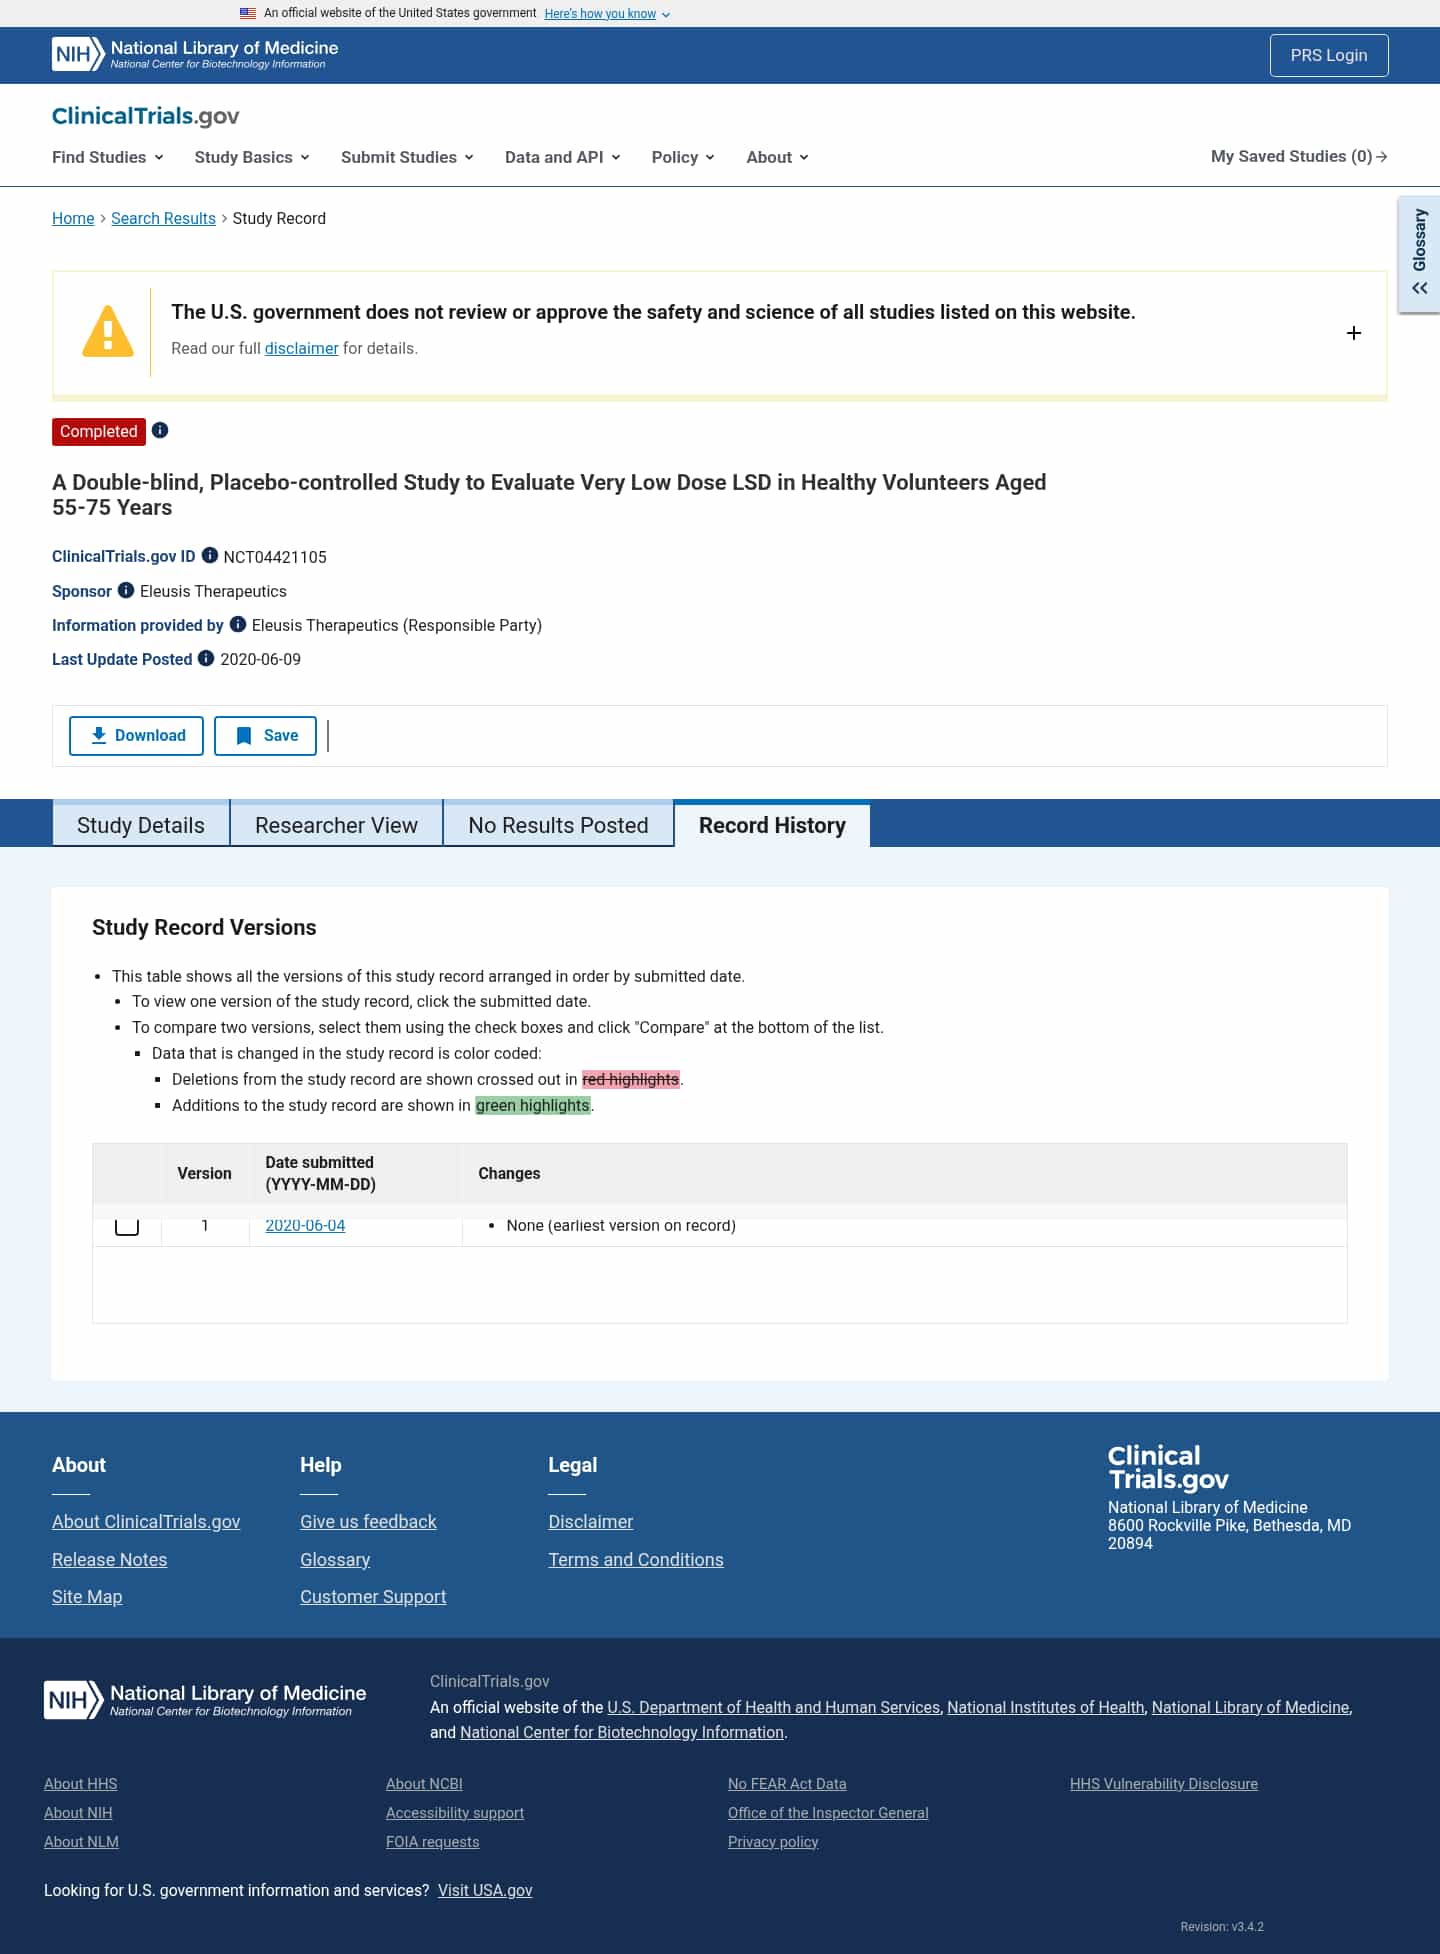Click the NIH National Library of Medicine header logo
This screenshot has height=1954, width=1440.
tap(195, 54)
